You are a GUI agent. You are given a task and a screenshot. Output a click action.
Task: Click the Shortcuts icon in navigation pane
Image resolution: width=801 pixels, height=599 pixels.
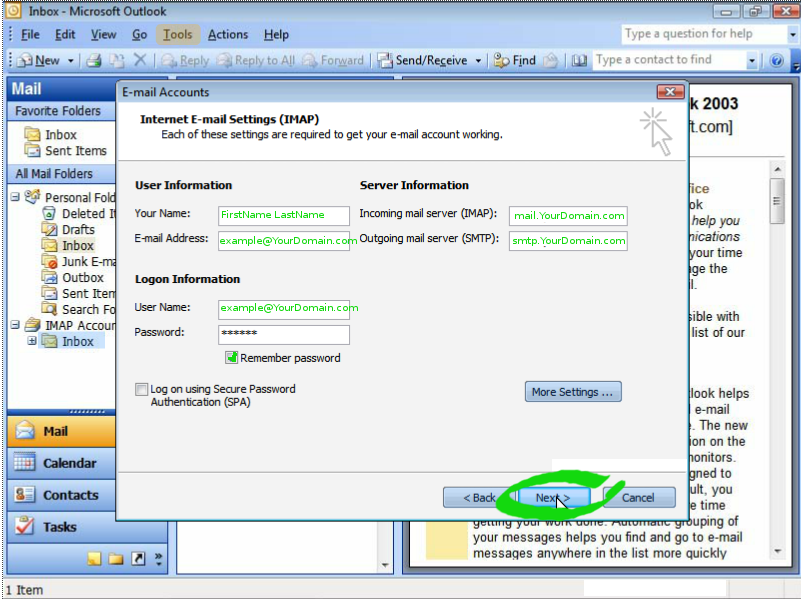click(138, 558)
